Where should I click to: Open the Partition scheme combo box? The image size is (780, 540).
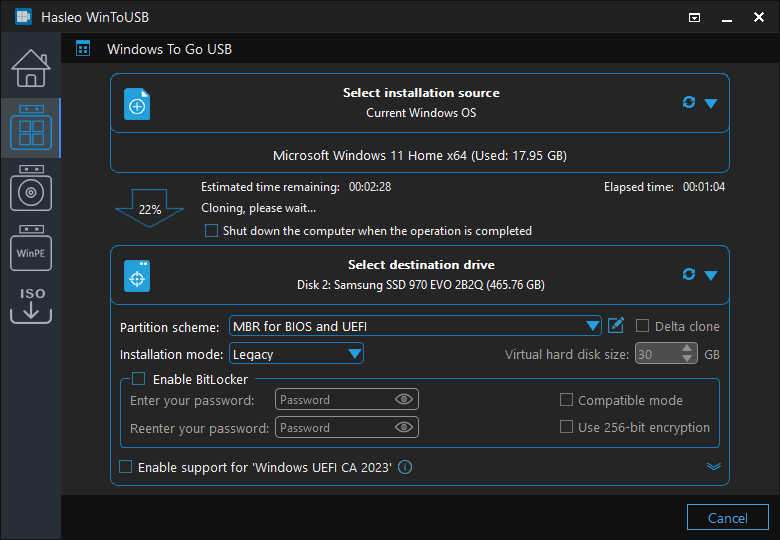point(415,326)
